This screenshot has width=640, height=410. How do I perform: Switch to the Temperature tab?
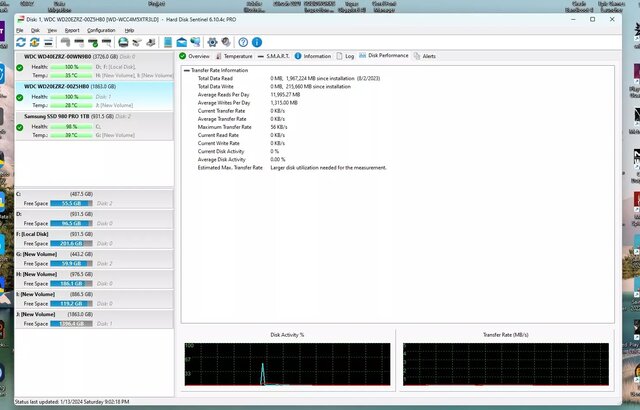[237, 56]
